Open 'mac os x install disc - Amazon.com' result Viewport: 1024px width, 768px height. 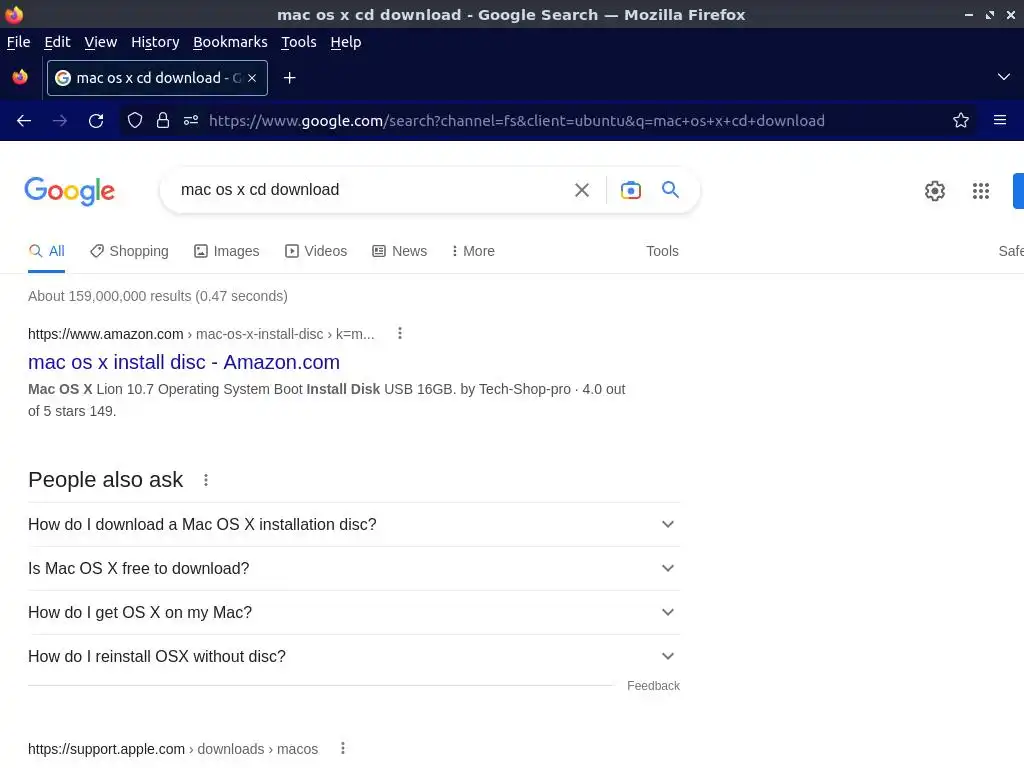coord(184,362)
